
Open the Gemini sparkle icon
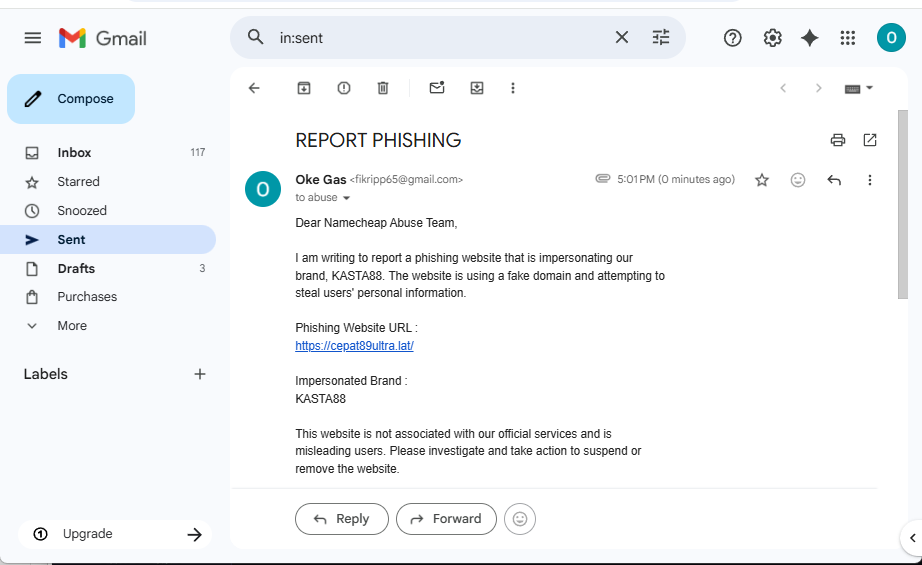click(810, 38)
